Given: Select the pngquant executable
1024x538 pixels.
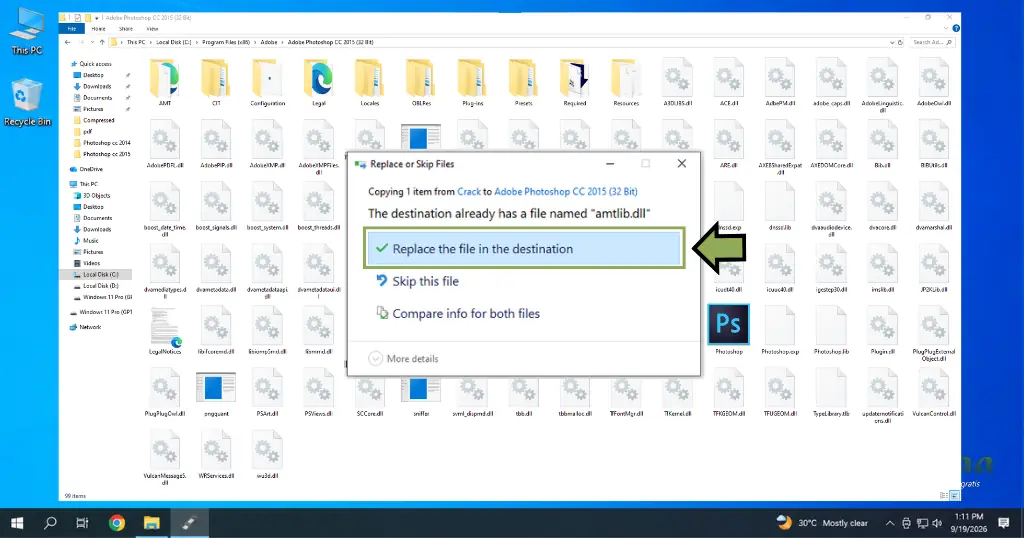Looking at the screenshot, I should coord(216,392).
